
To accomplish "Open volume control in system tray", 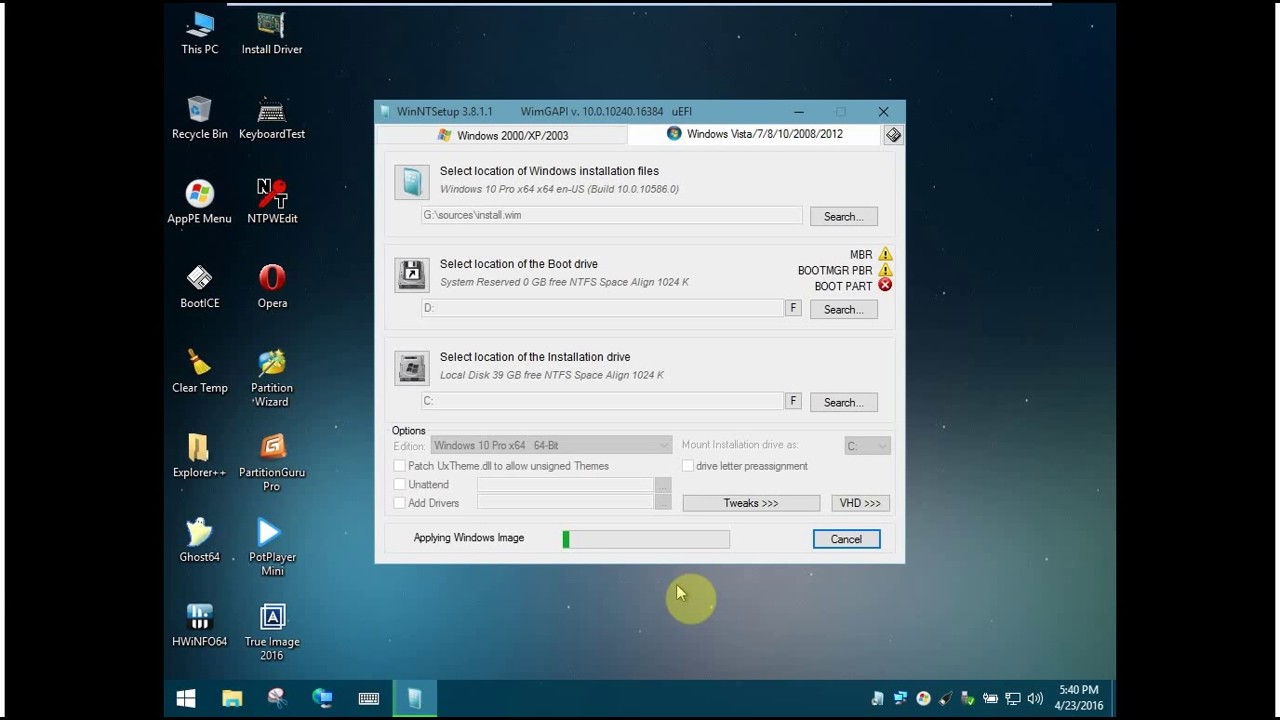I will 1035,699.
